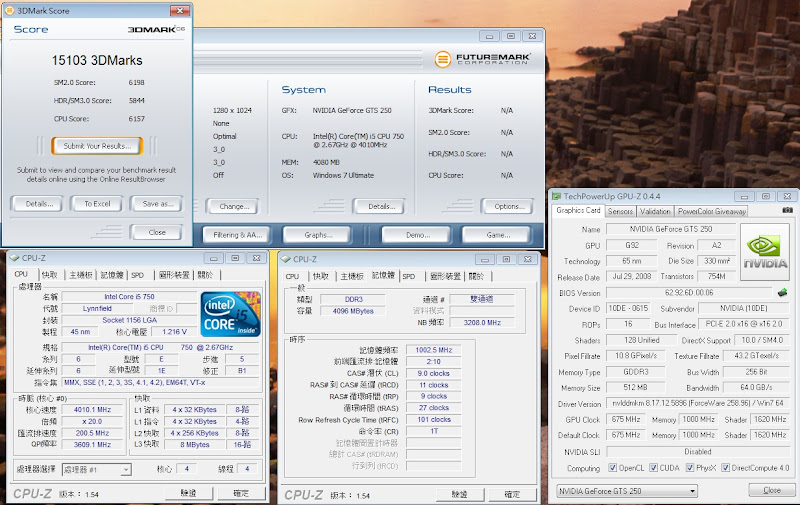Click the Intel Core i5 logo badge
Viewport: 800px width, 505px height.
click(231, 315)
